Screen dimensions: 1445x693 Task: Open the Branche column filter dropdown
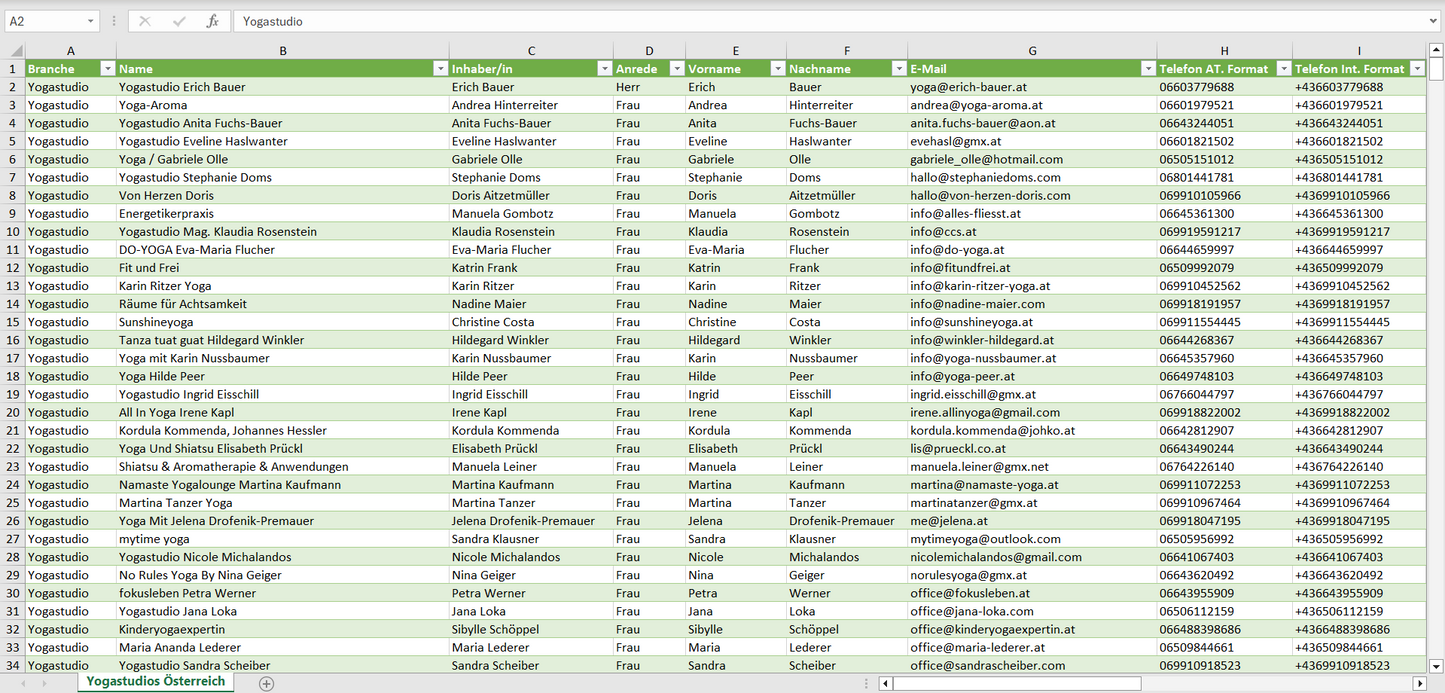pyautogui.click(x=108, y=69)
